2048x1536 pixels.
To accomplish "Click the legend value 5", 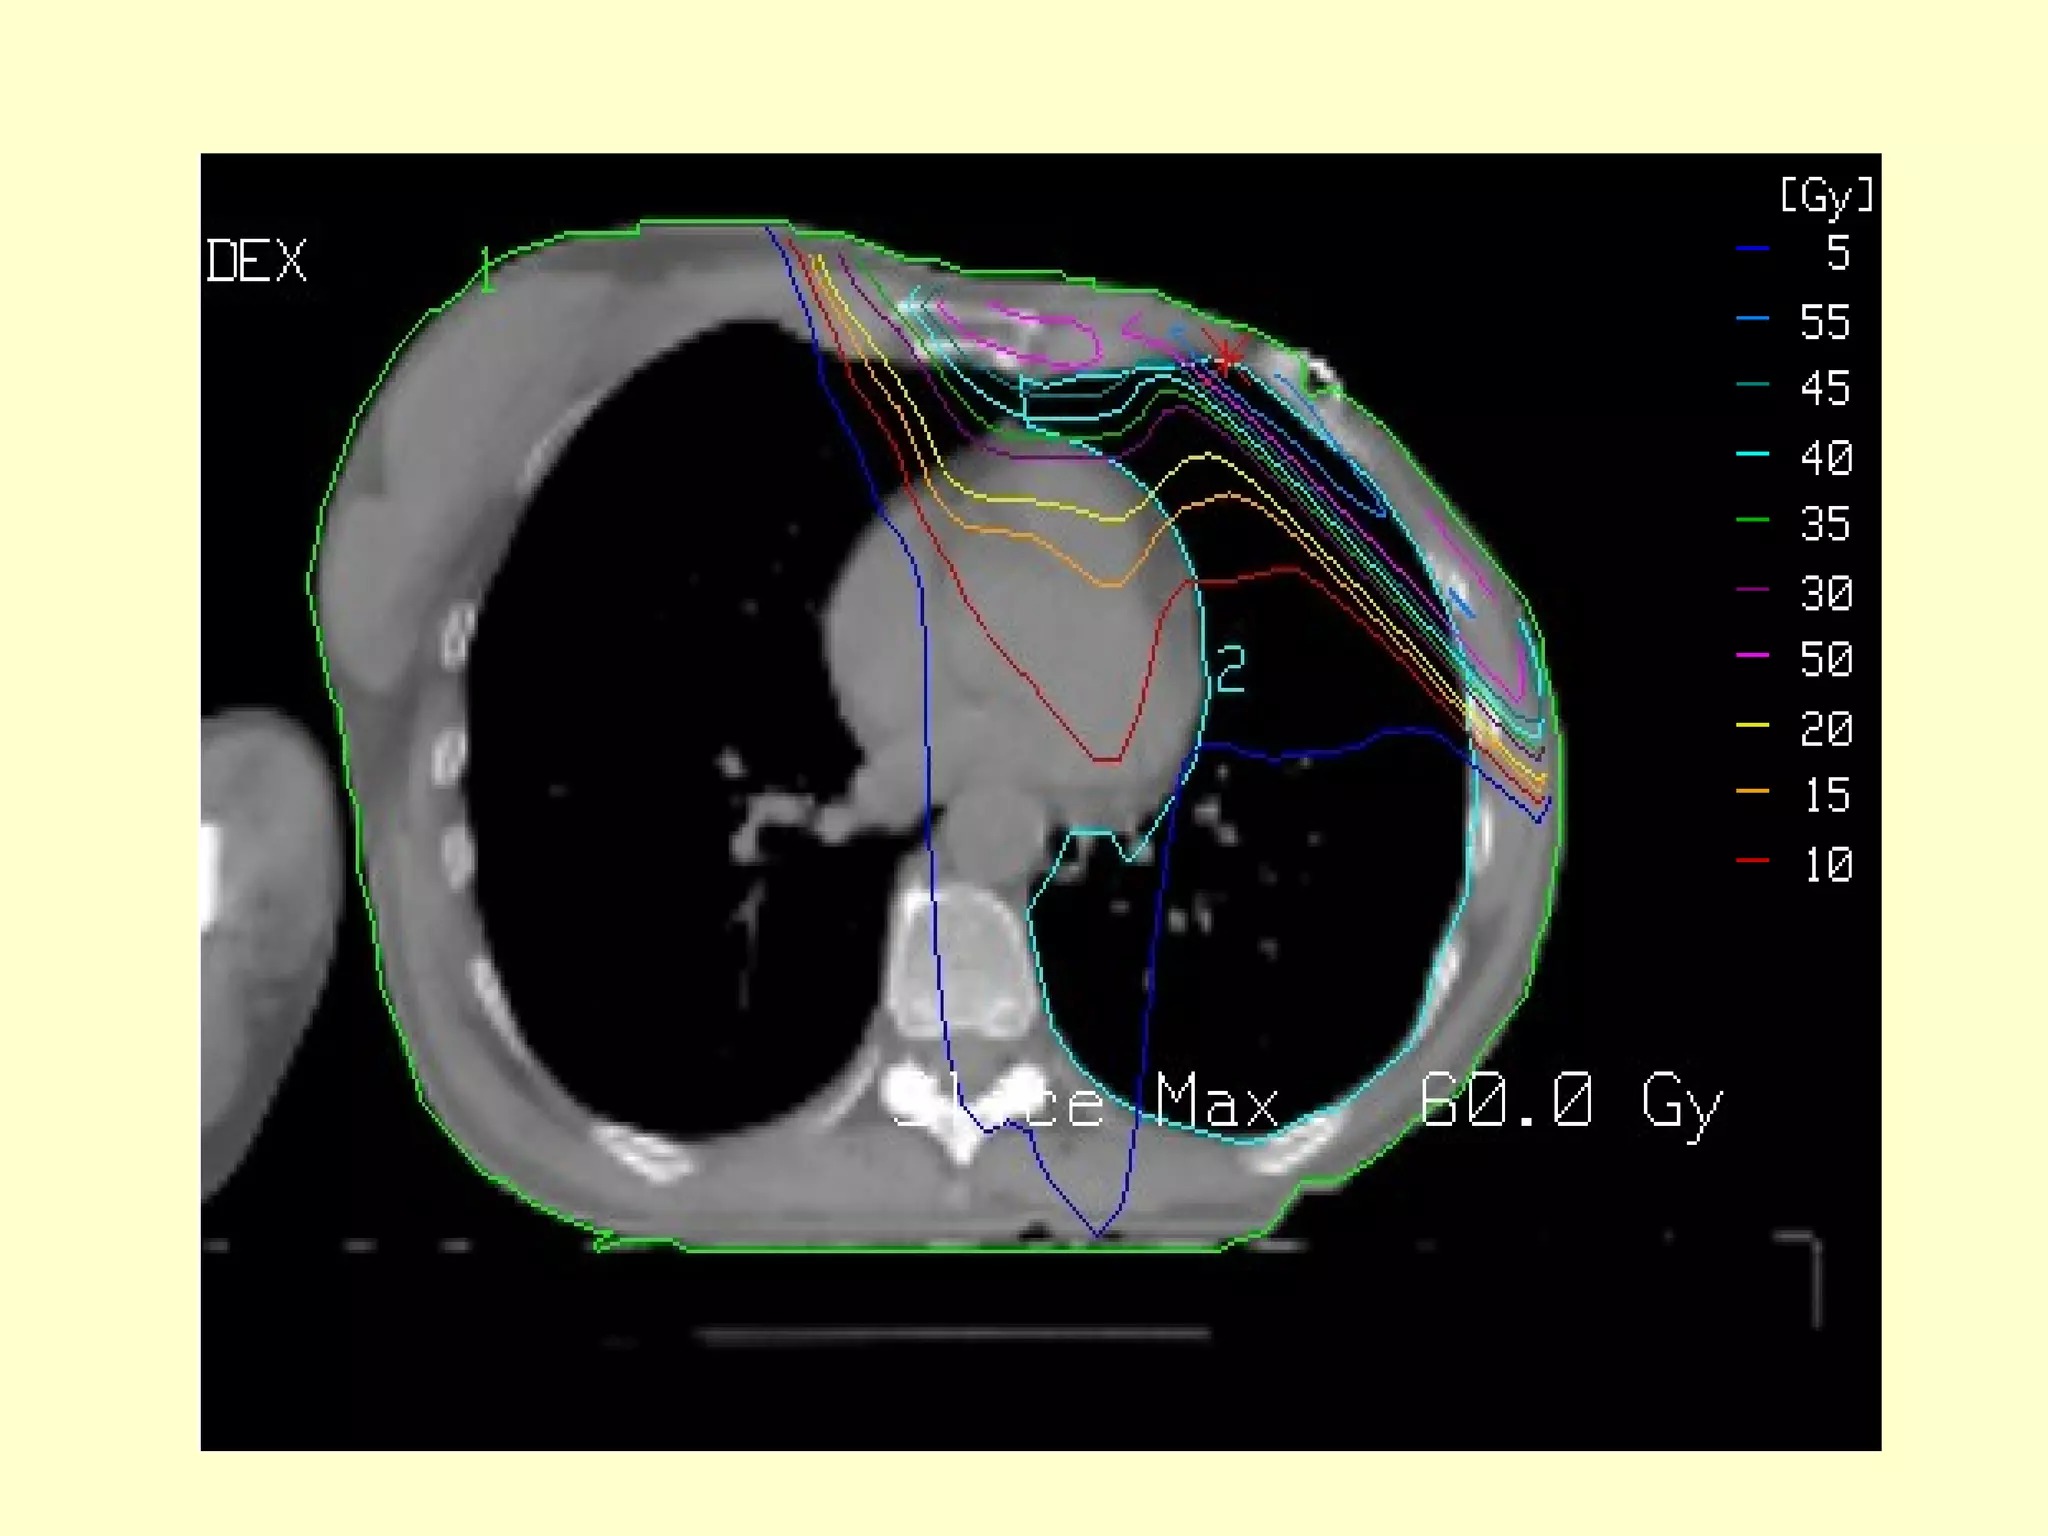I will point(1838,252).
